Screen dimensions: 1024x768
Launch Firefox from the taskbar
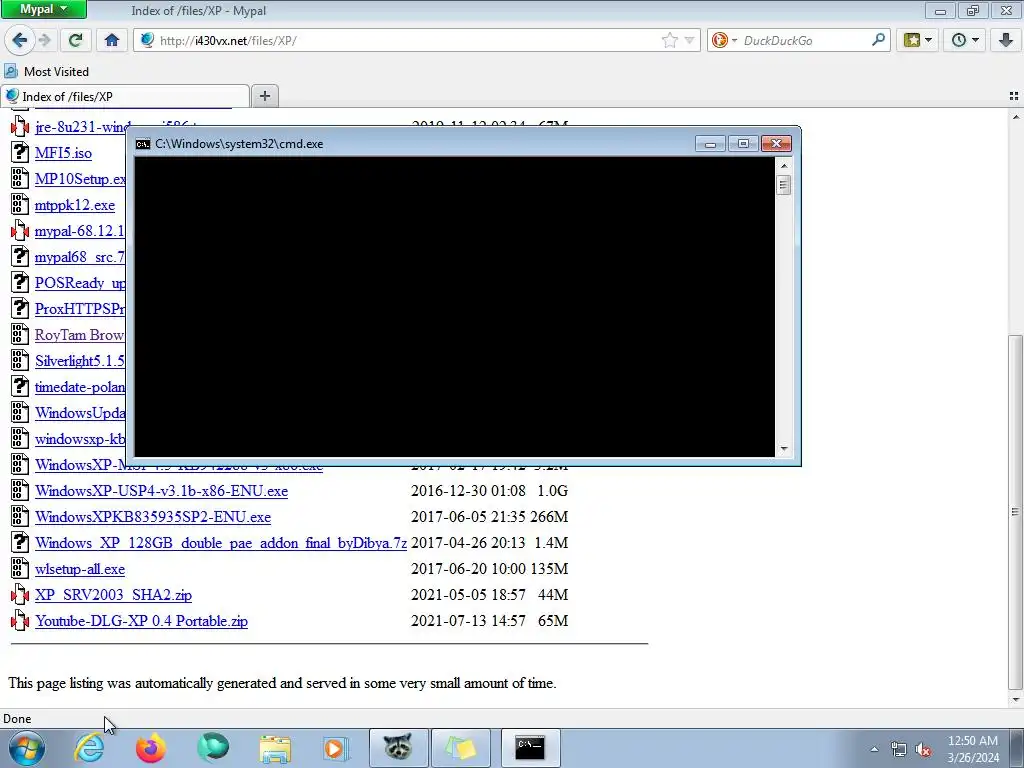pos(151,748)
